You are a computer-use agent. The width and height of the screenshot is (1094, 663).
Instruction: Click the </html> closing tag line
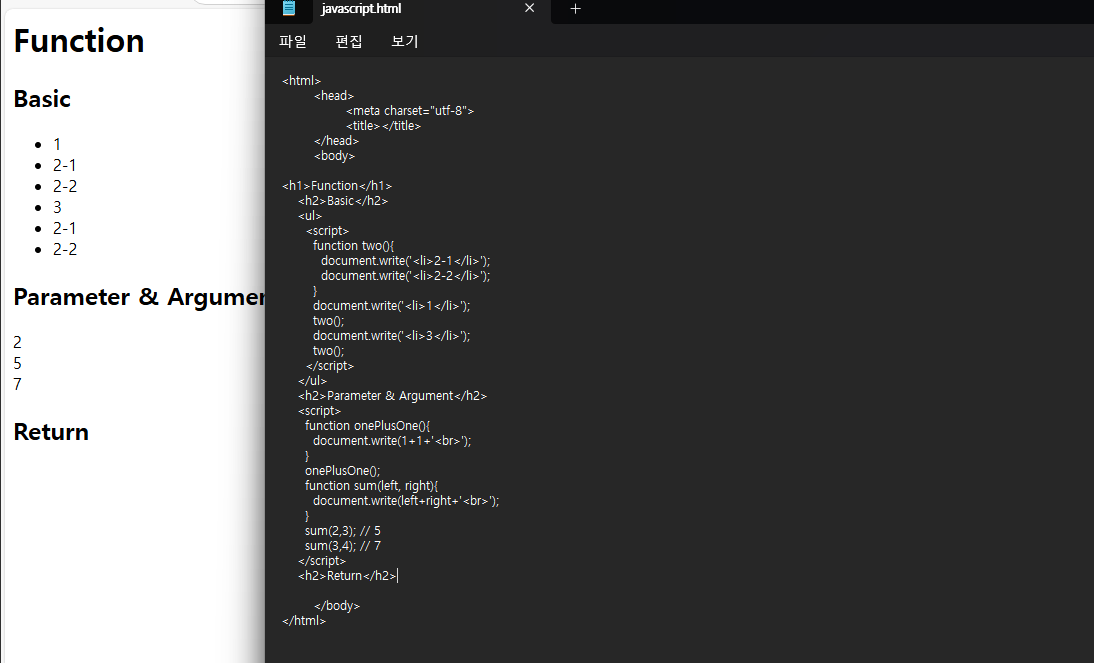pyautogui.click(x=304, y=621)
